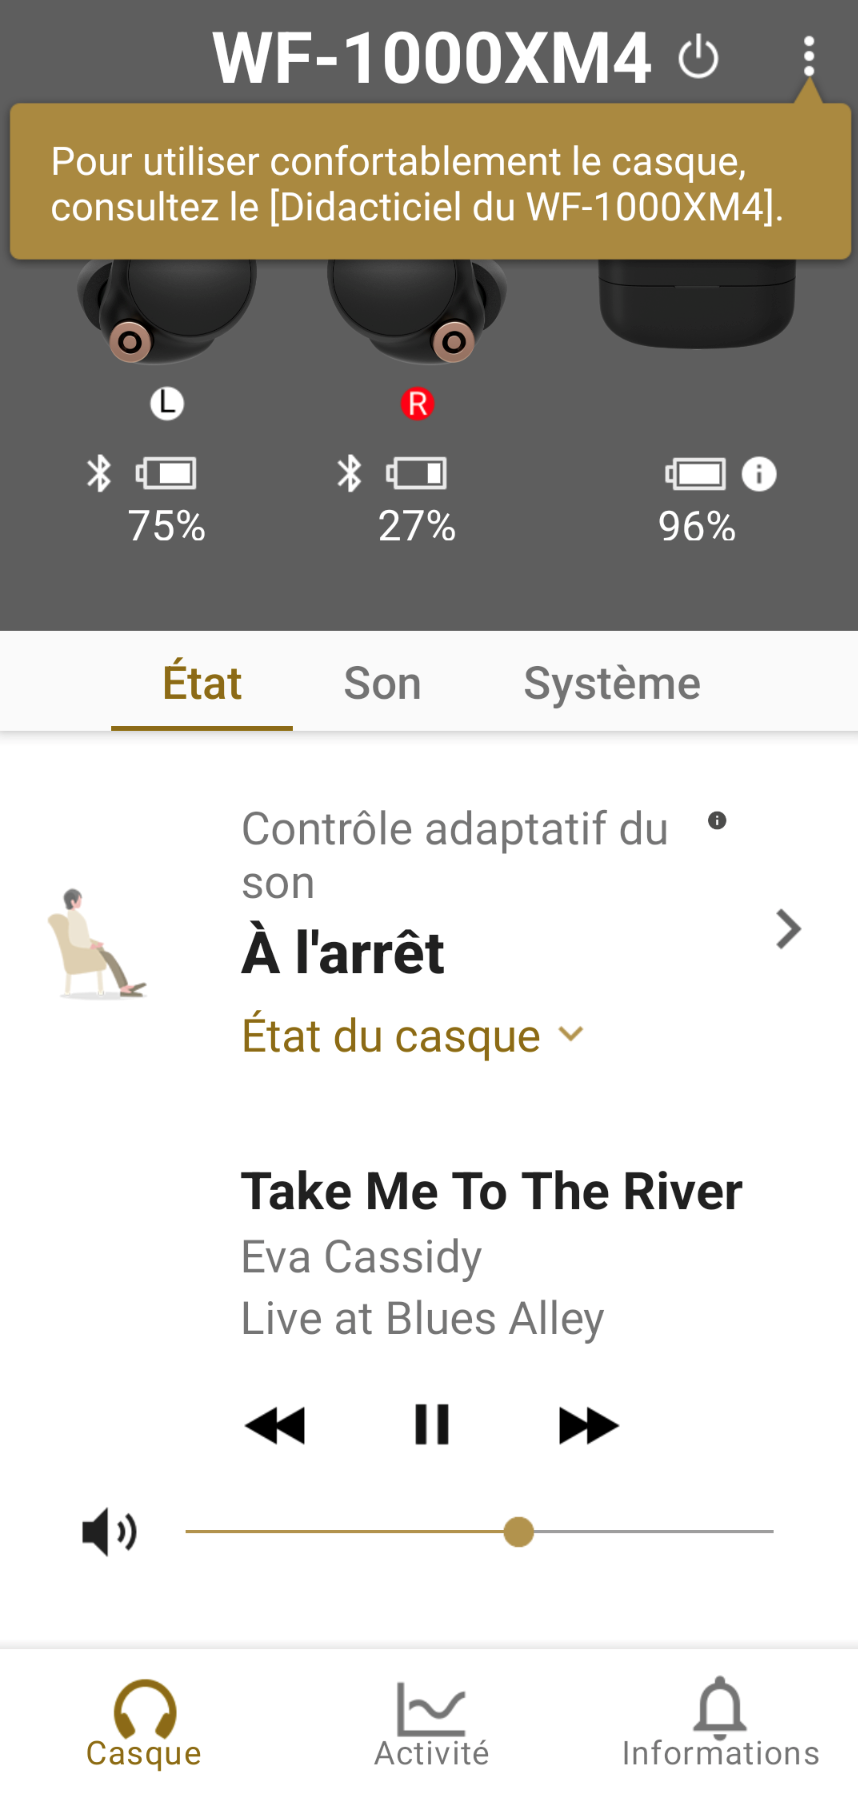Screen dimensions: 858x1810
Task: Pause the song Take Me To The River
Action: point(432,1425)
